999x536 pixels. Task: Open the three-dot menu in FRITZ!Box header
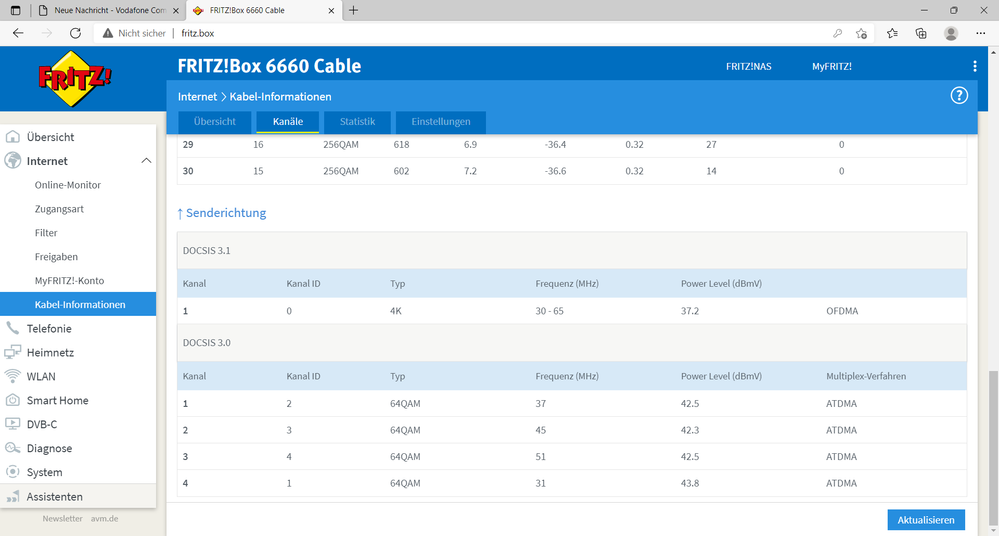tap(974, 66)
